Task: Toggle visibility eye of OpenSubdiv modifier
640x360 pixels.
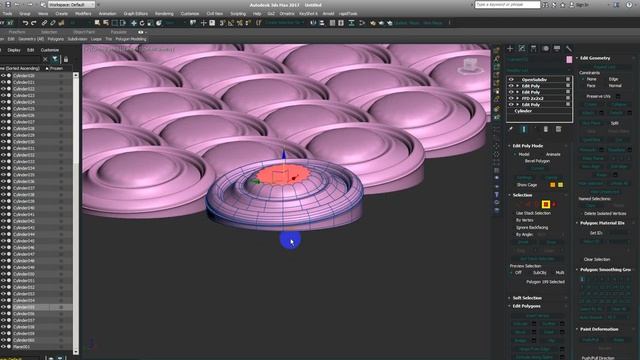Action: coord(511,80)
